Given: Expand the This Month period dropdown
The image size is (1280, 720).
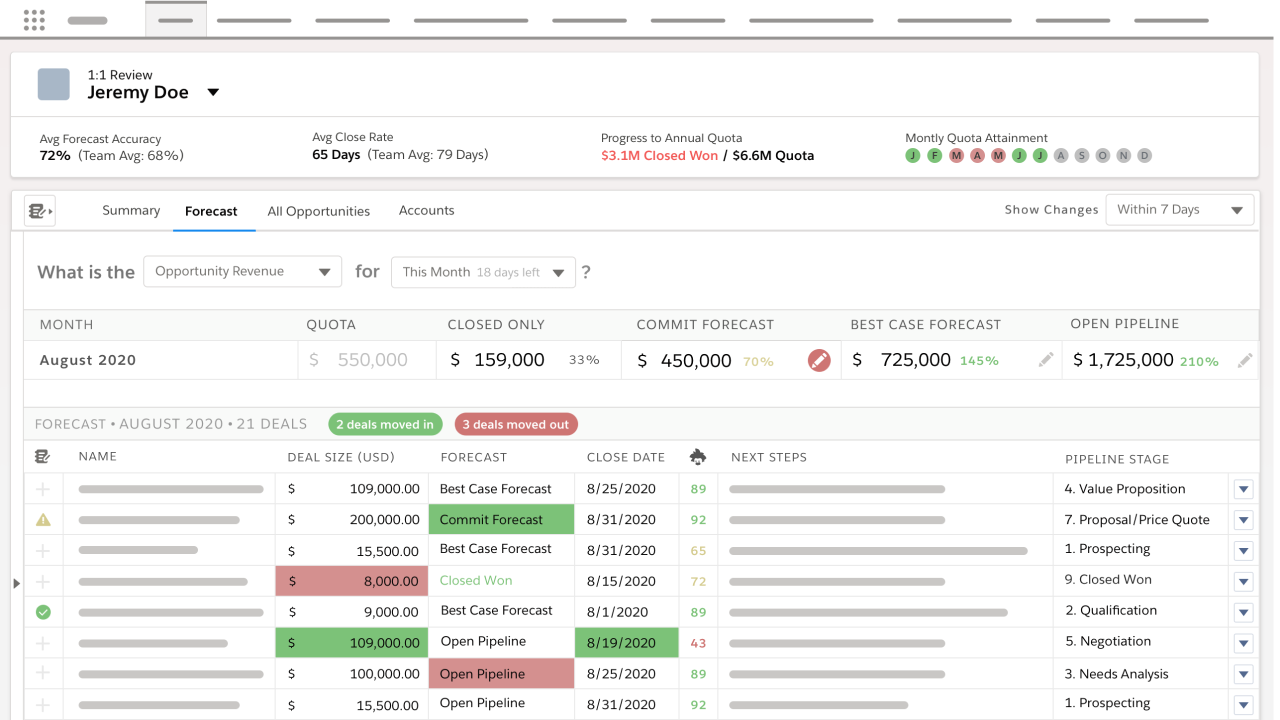Looking at the screenshot, I should pyautogui.click(x=483, y=273).
